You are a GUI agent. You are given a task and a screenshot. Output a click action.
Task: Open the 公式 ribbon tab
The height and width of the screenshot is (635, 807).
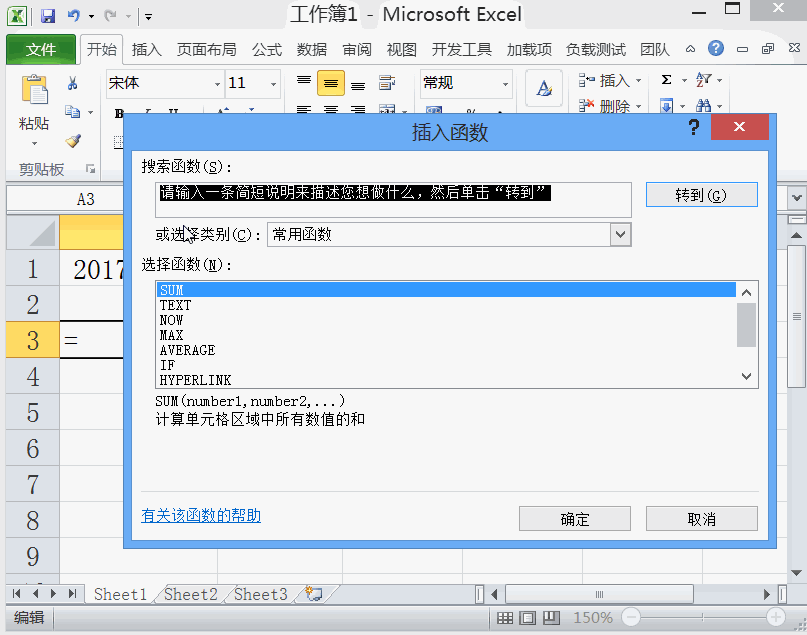tap(266, 49)
